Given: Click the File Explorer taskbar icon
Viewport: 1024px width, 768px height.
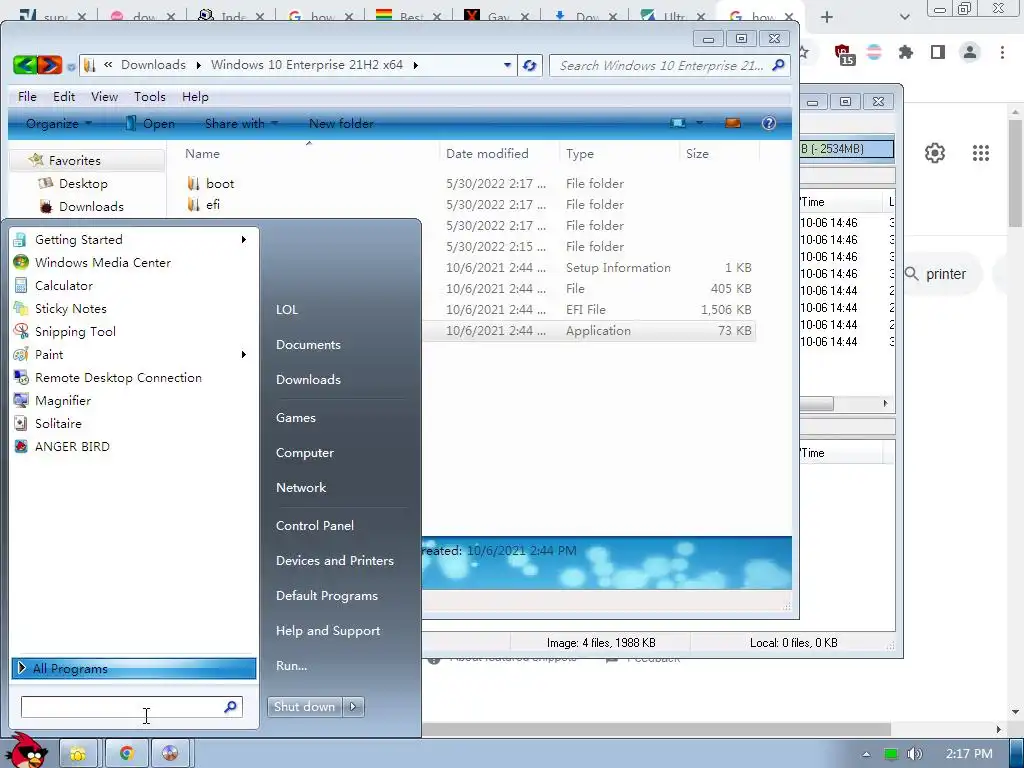Looking at the screenshot, I should click(78, 754).
